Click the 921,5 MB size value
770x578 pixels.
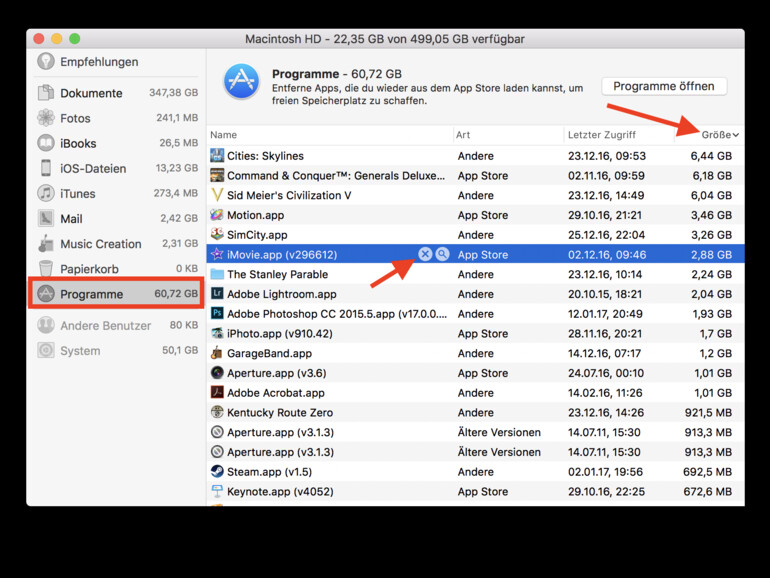coord(708,413)
